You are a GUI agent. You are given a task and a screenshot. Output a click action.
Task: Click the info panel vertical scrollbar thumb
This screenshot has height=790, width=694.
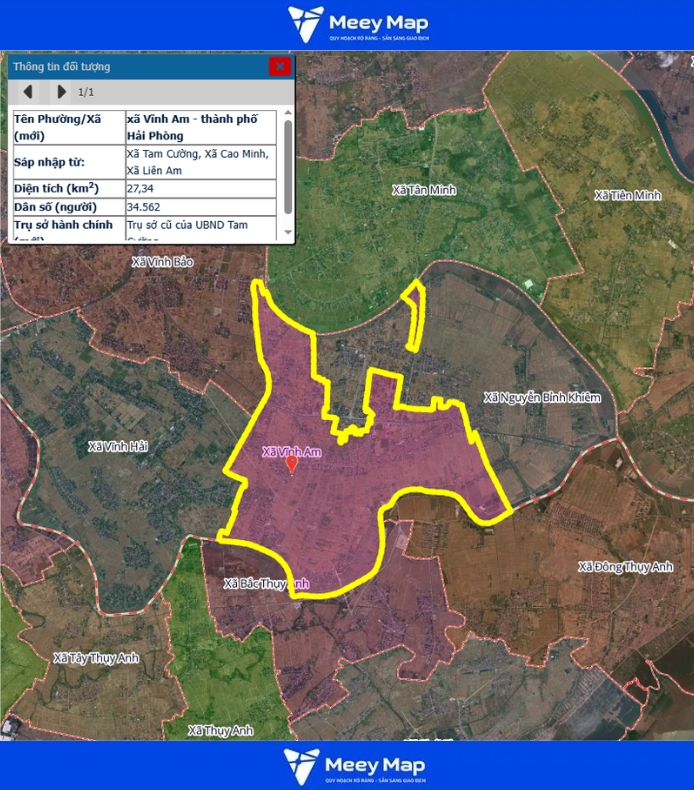pyautogui.click(x=289, y=165)
